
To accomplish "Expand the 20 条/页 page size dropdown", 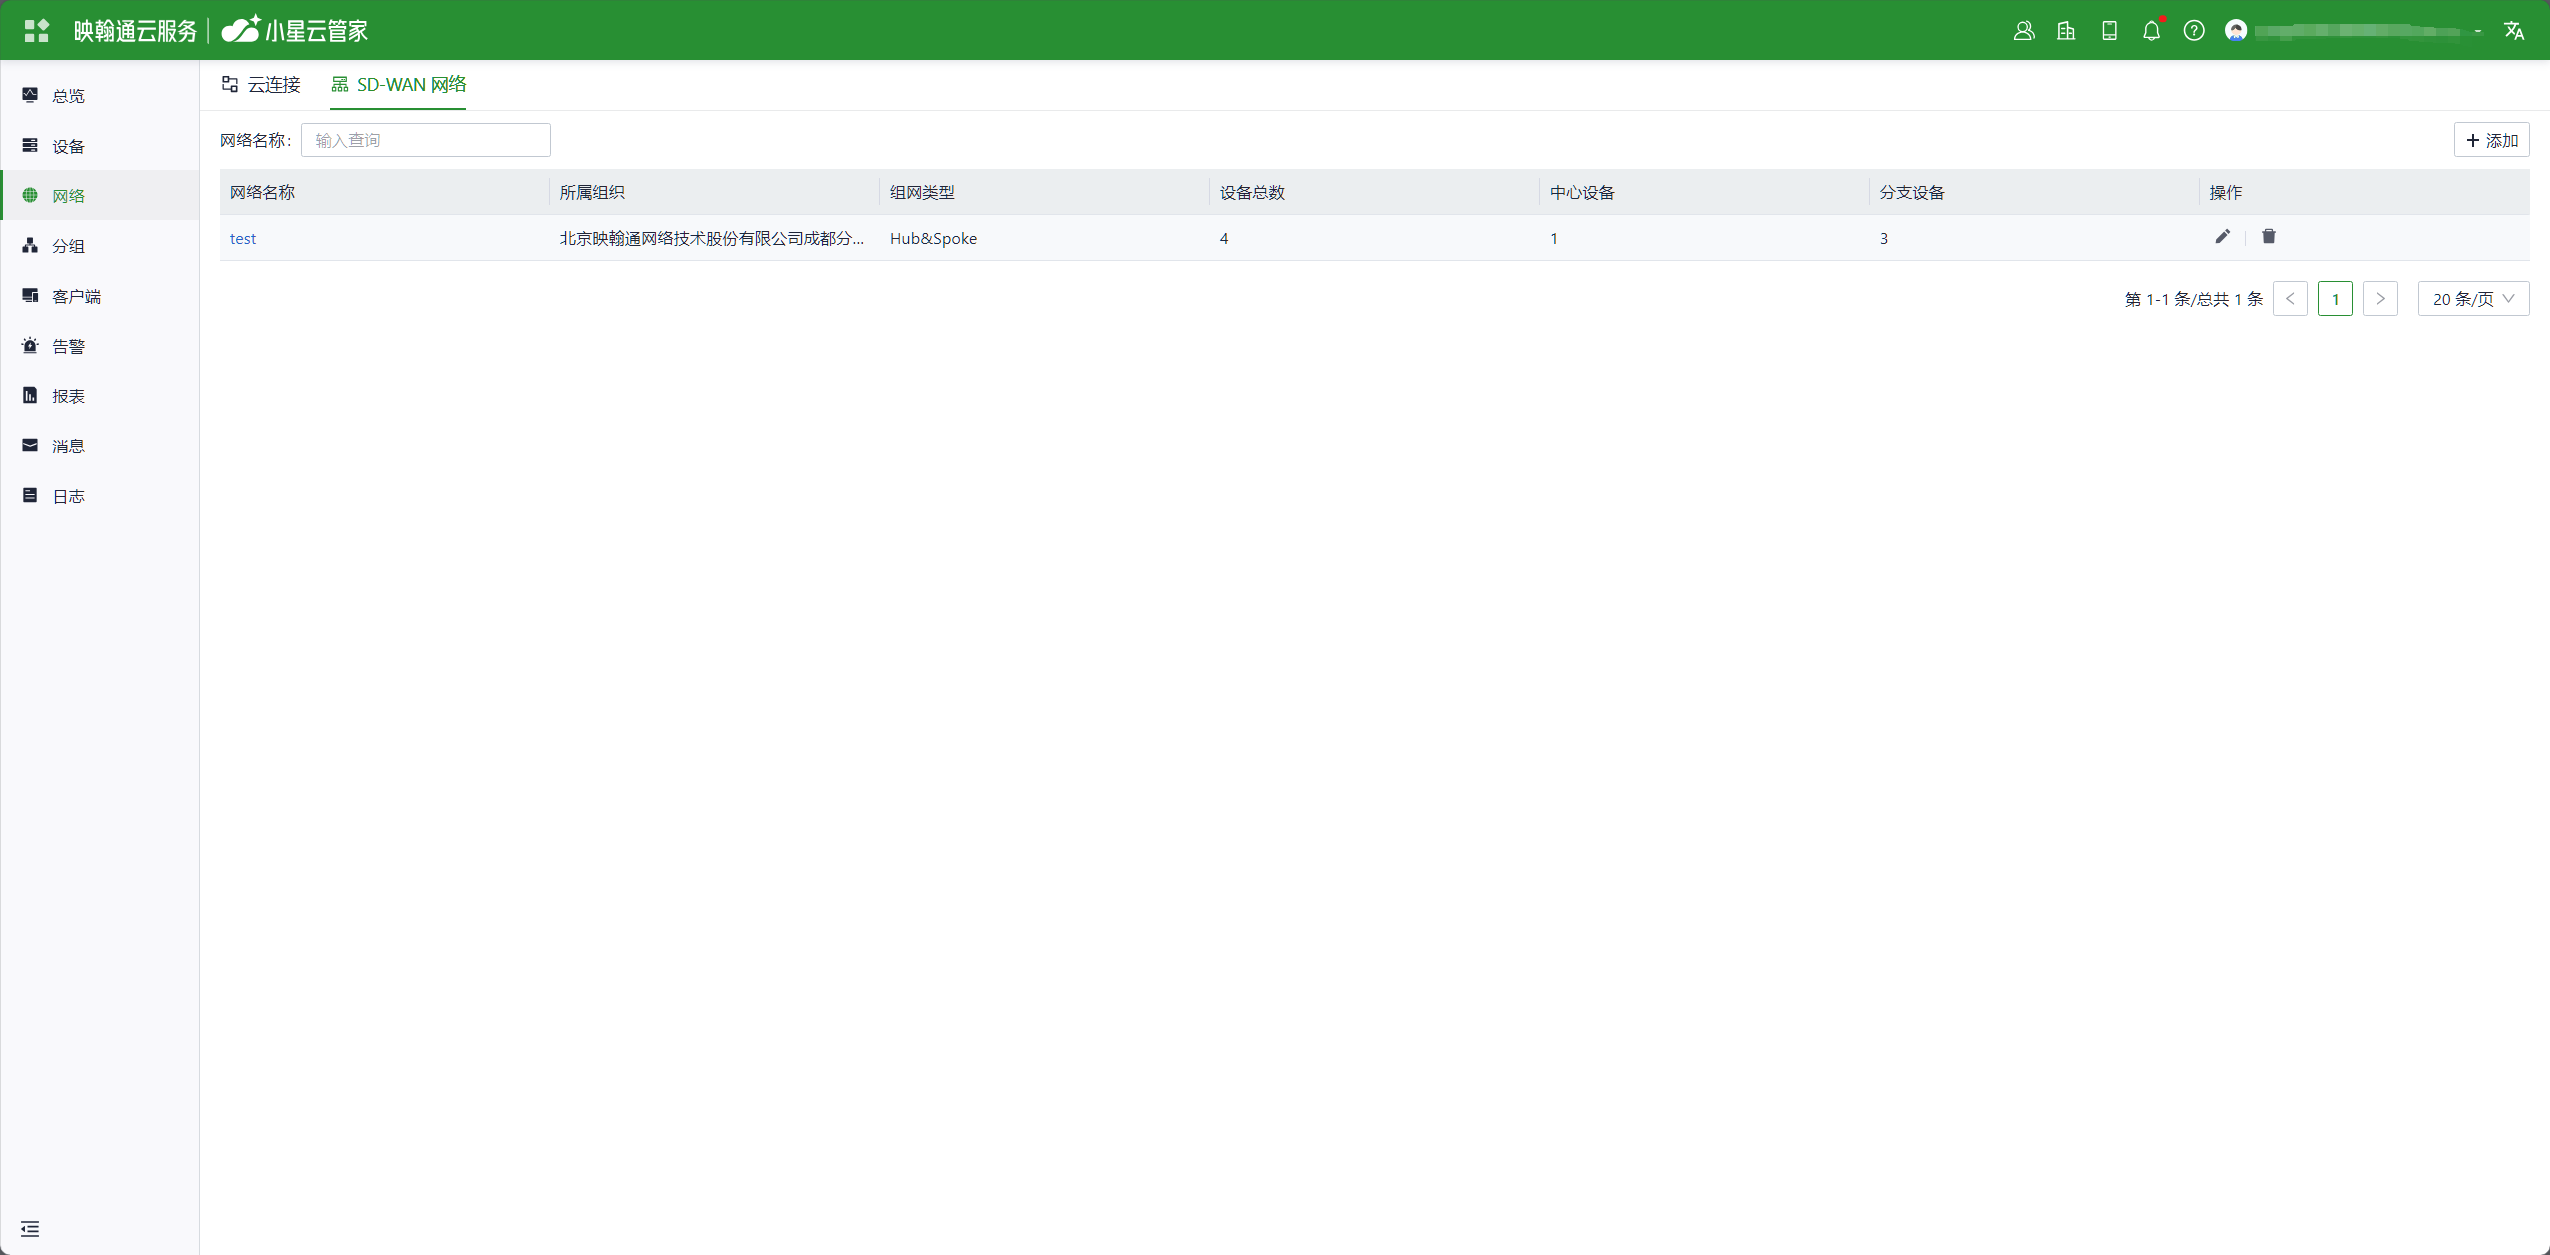I will tap(2473, 299).
